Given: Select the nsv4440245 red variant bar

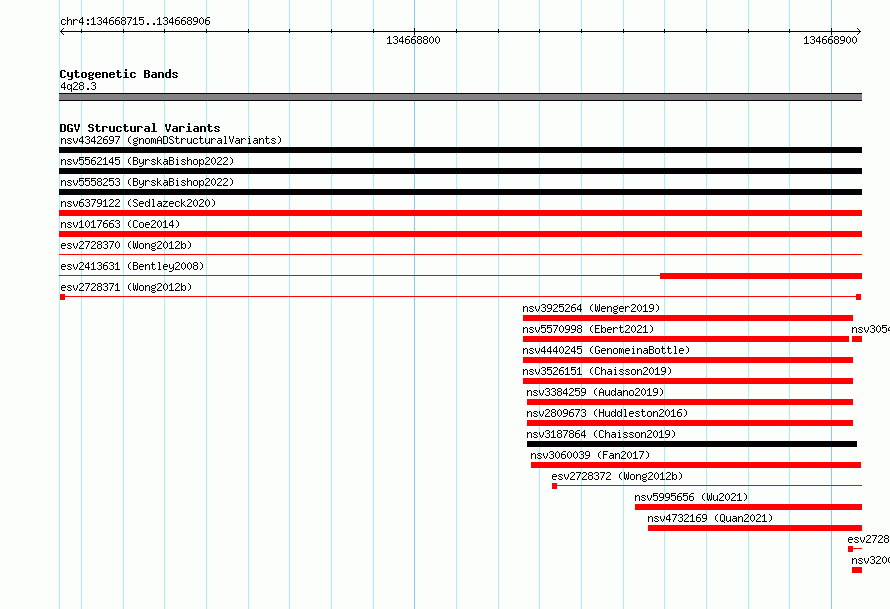Looking at the screenshot, I should [x=687, y=360].
